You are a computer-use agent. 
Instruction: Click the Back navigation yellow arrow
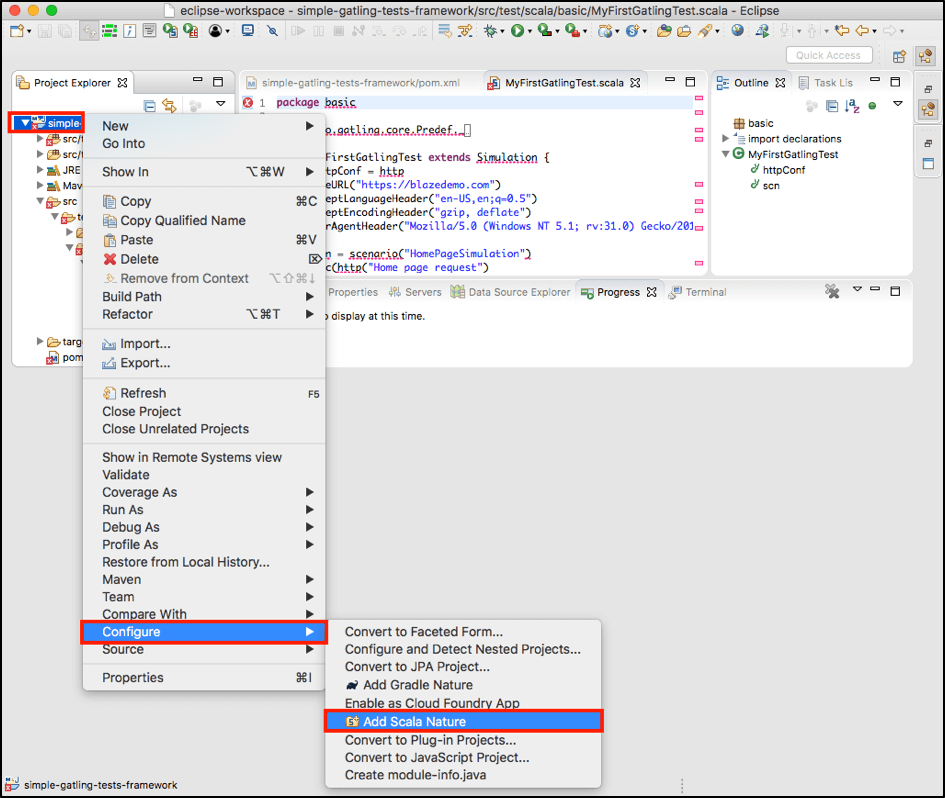coord(862,31)
